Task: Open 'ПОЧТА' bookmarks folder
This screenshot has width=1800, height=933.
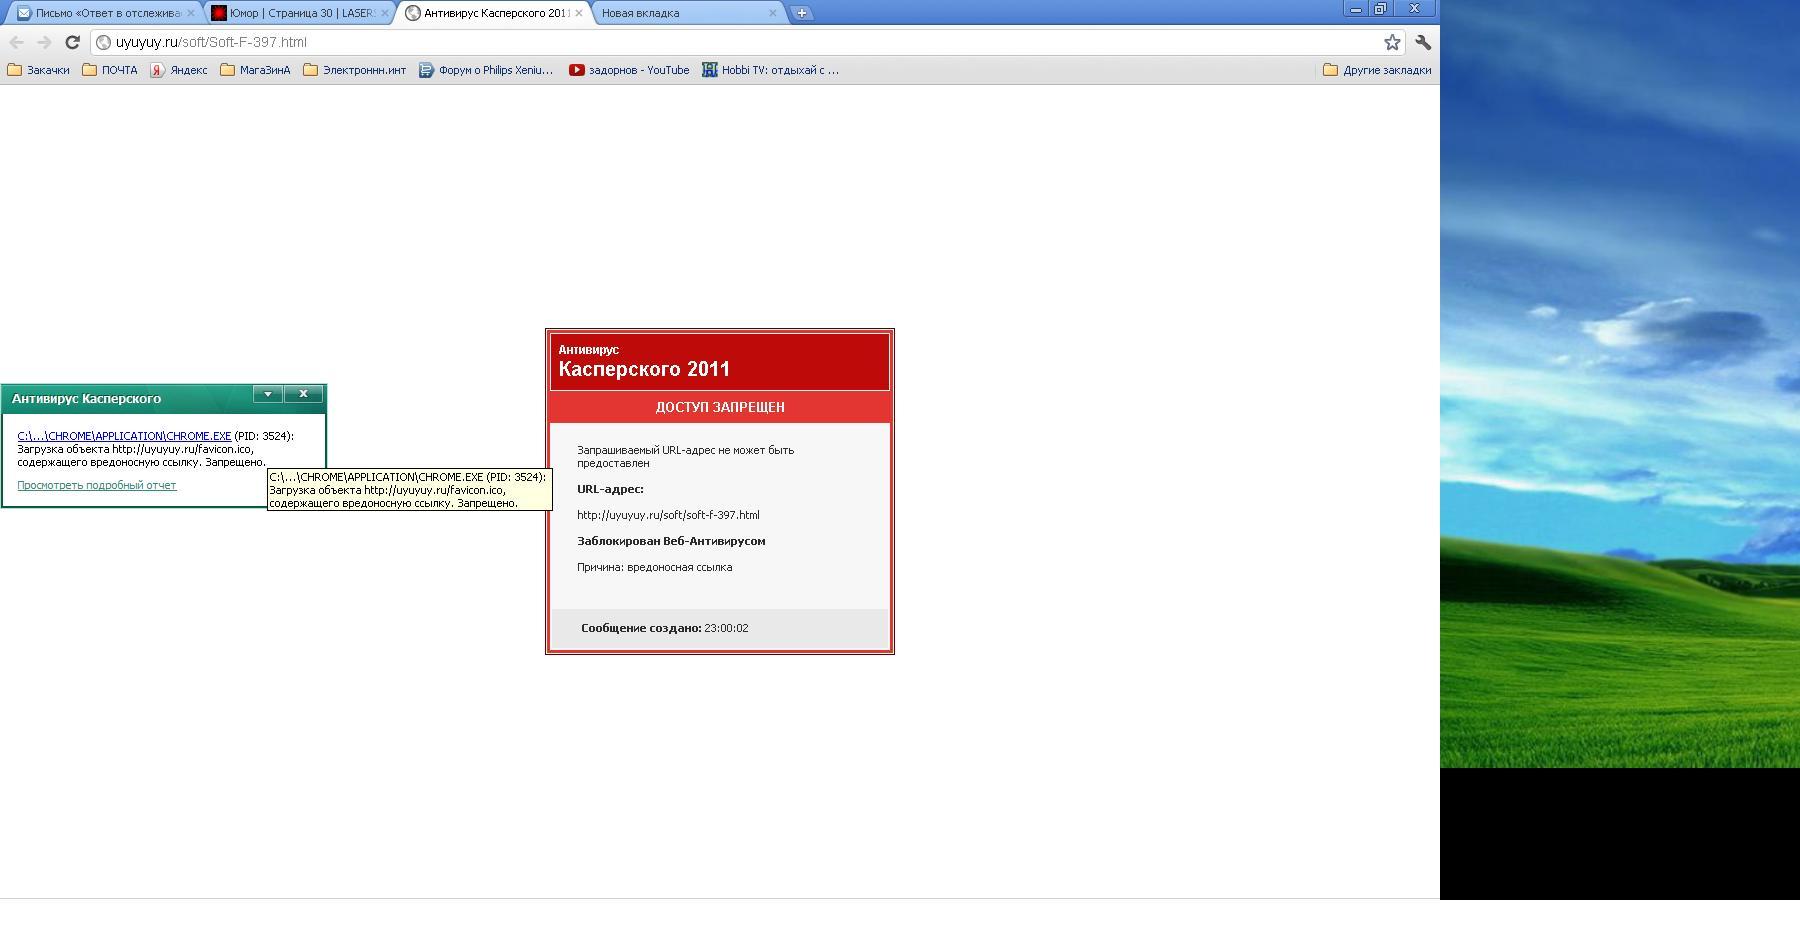Action: [x=110, y=70]
